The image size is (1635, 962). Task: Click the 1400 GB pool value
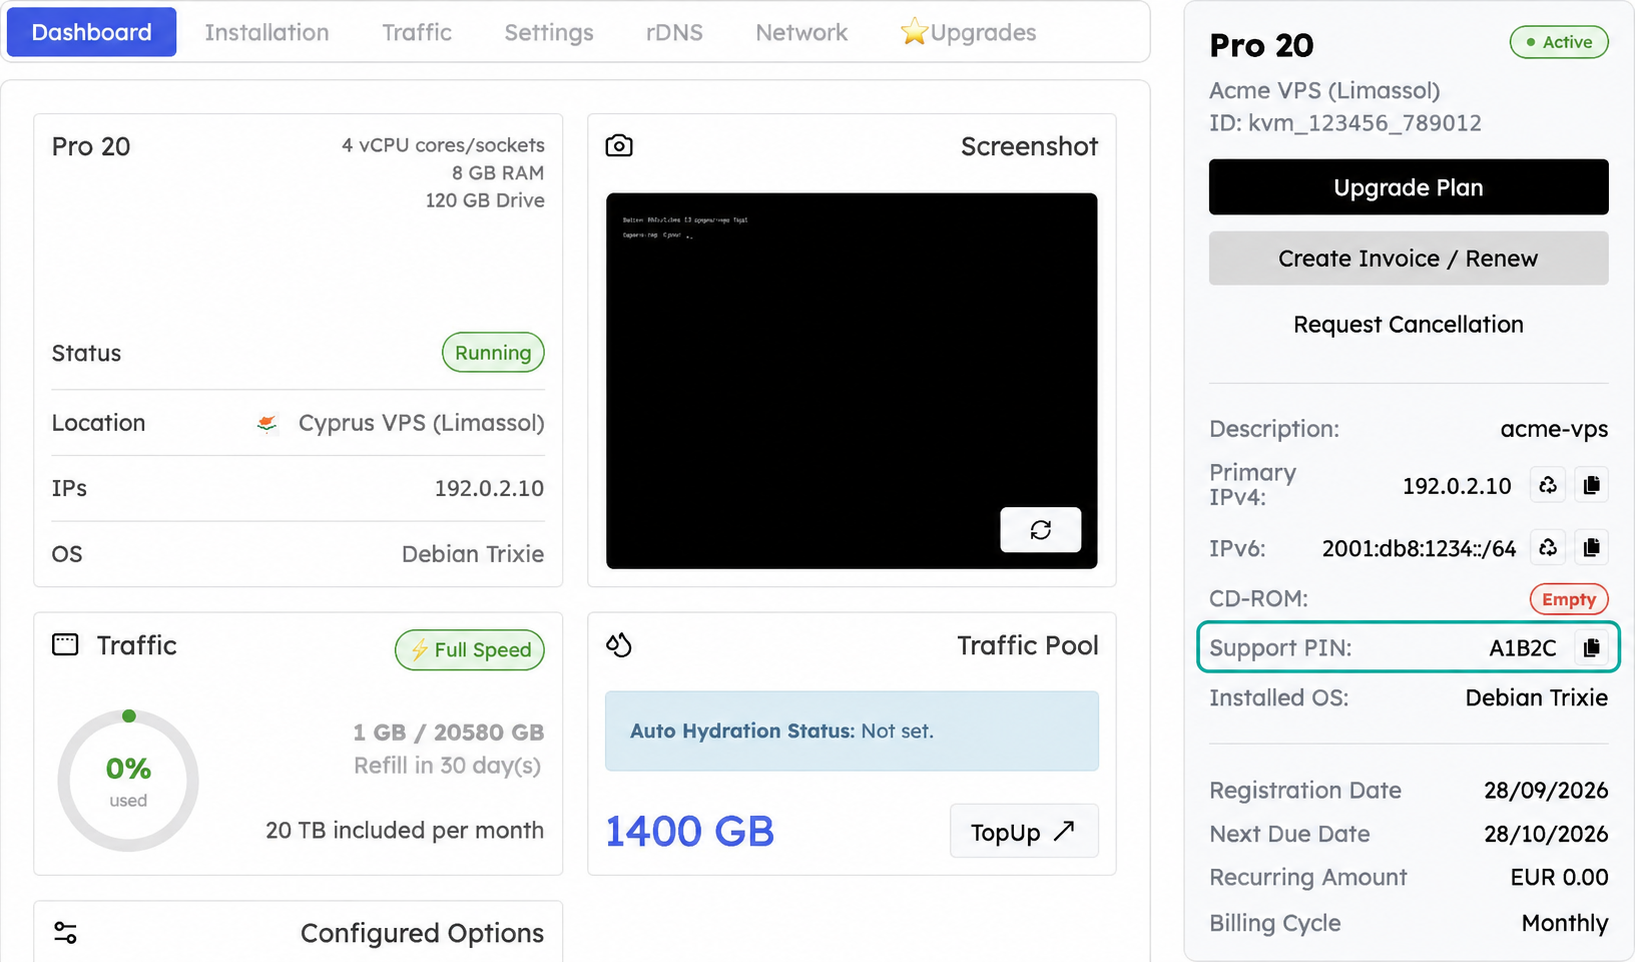click(690, 832)
